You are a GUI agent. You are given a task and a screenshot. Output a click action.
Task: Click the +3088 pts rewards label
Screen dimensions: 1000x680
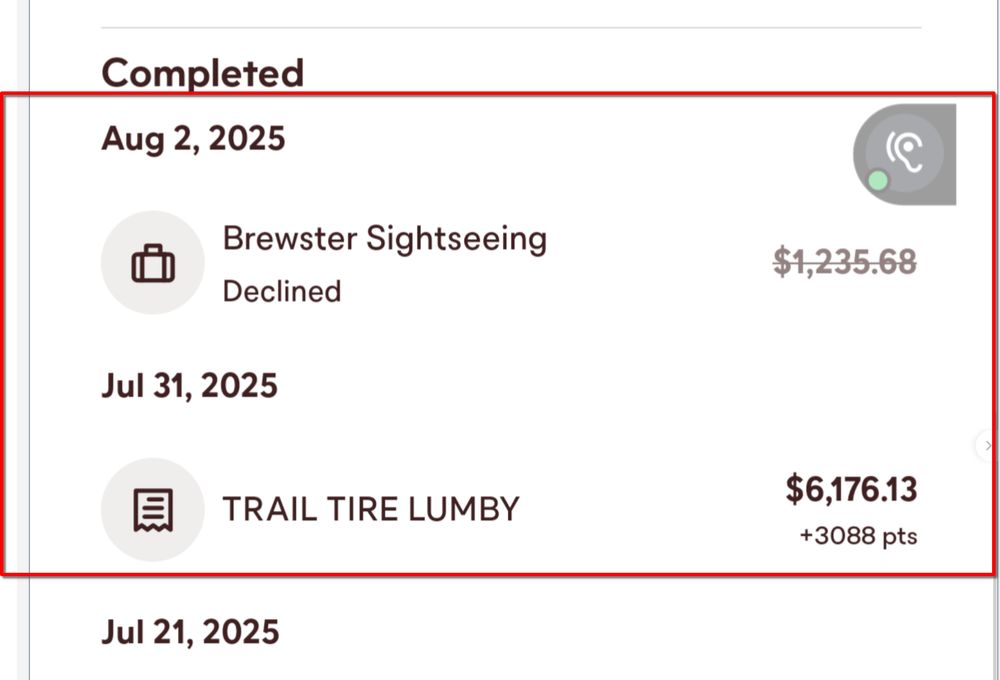857,536
